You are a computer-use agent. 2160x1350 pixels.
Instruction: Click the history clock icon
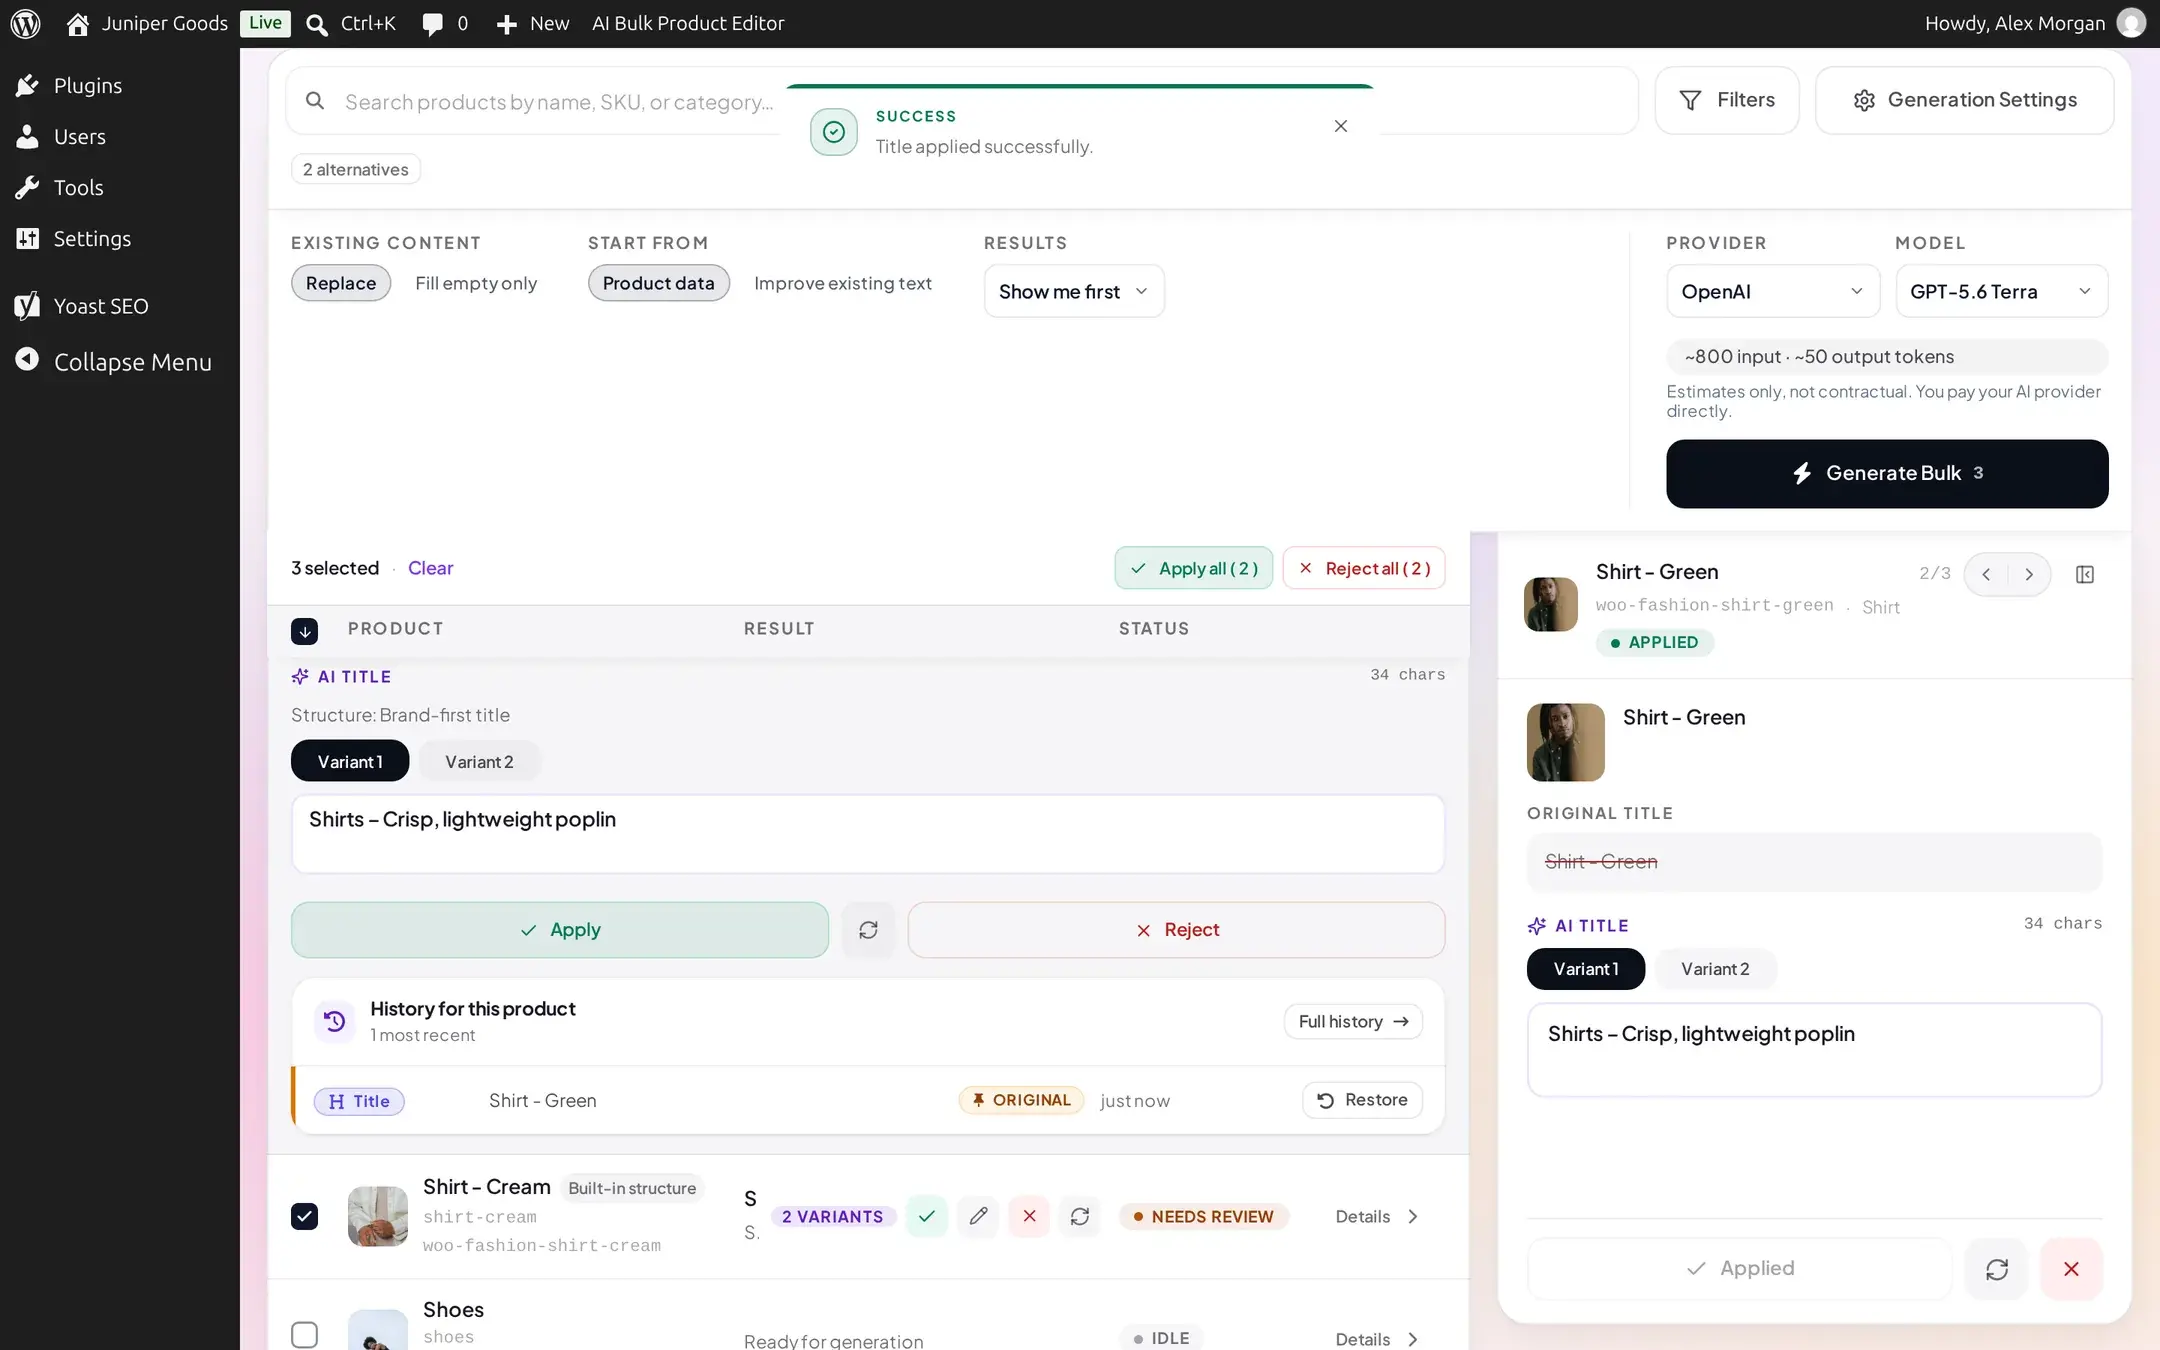pyautogui.click(x=335, y=1021)
